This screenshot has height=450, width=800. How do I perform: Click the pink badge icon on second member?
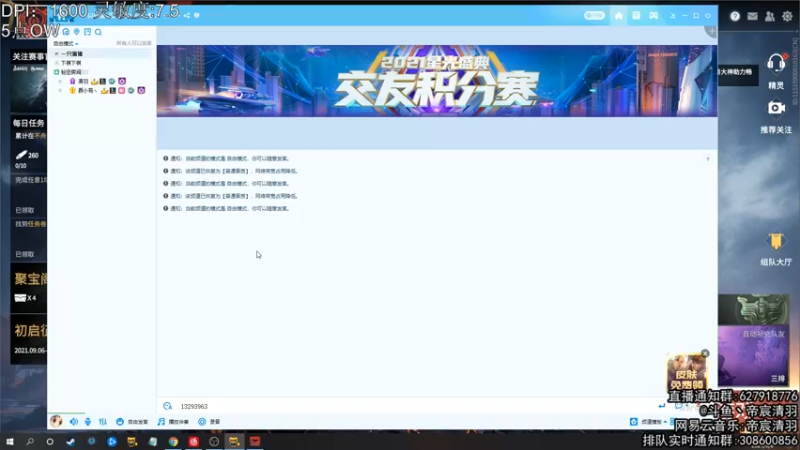tap(121, 90)
